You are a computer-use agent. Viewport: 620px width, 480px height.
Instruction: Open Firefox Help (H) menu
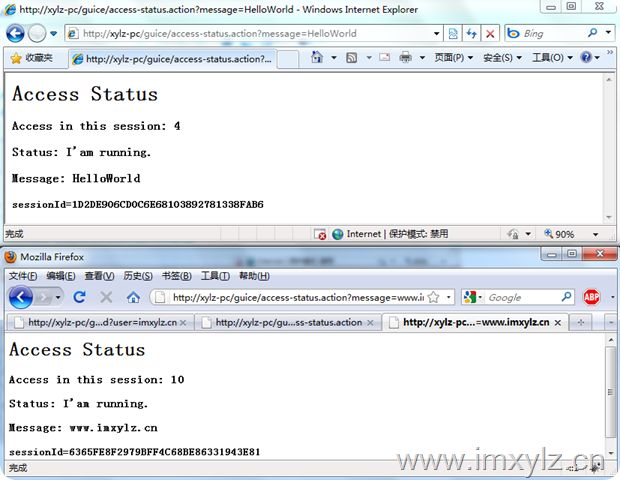254,276
